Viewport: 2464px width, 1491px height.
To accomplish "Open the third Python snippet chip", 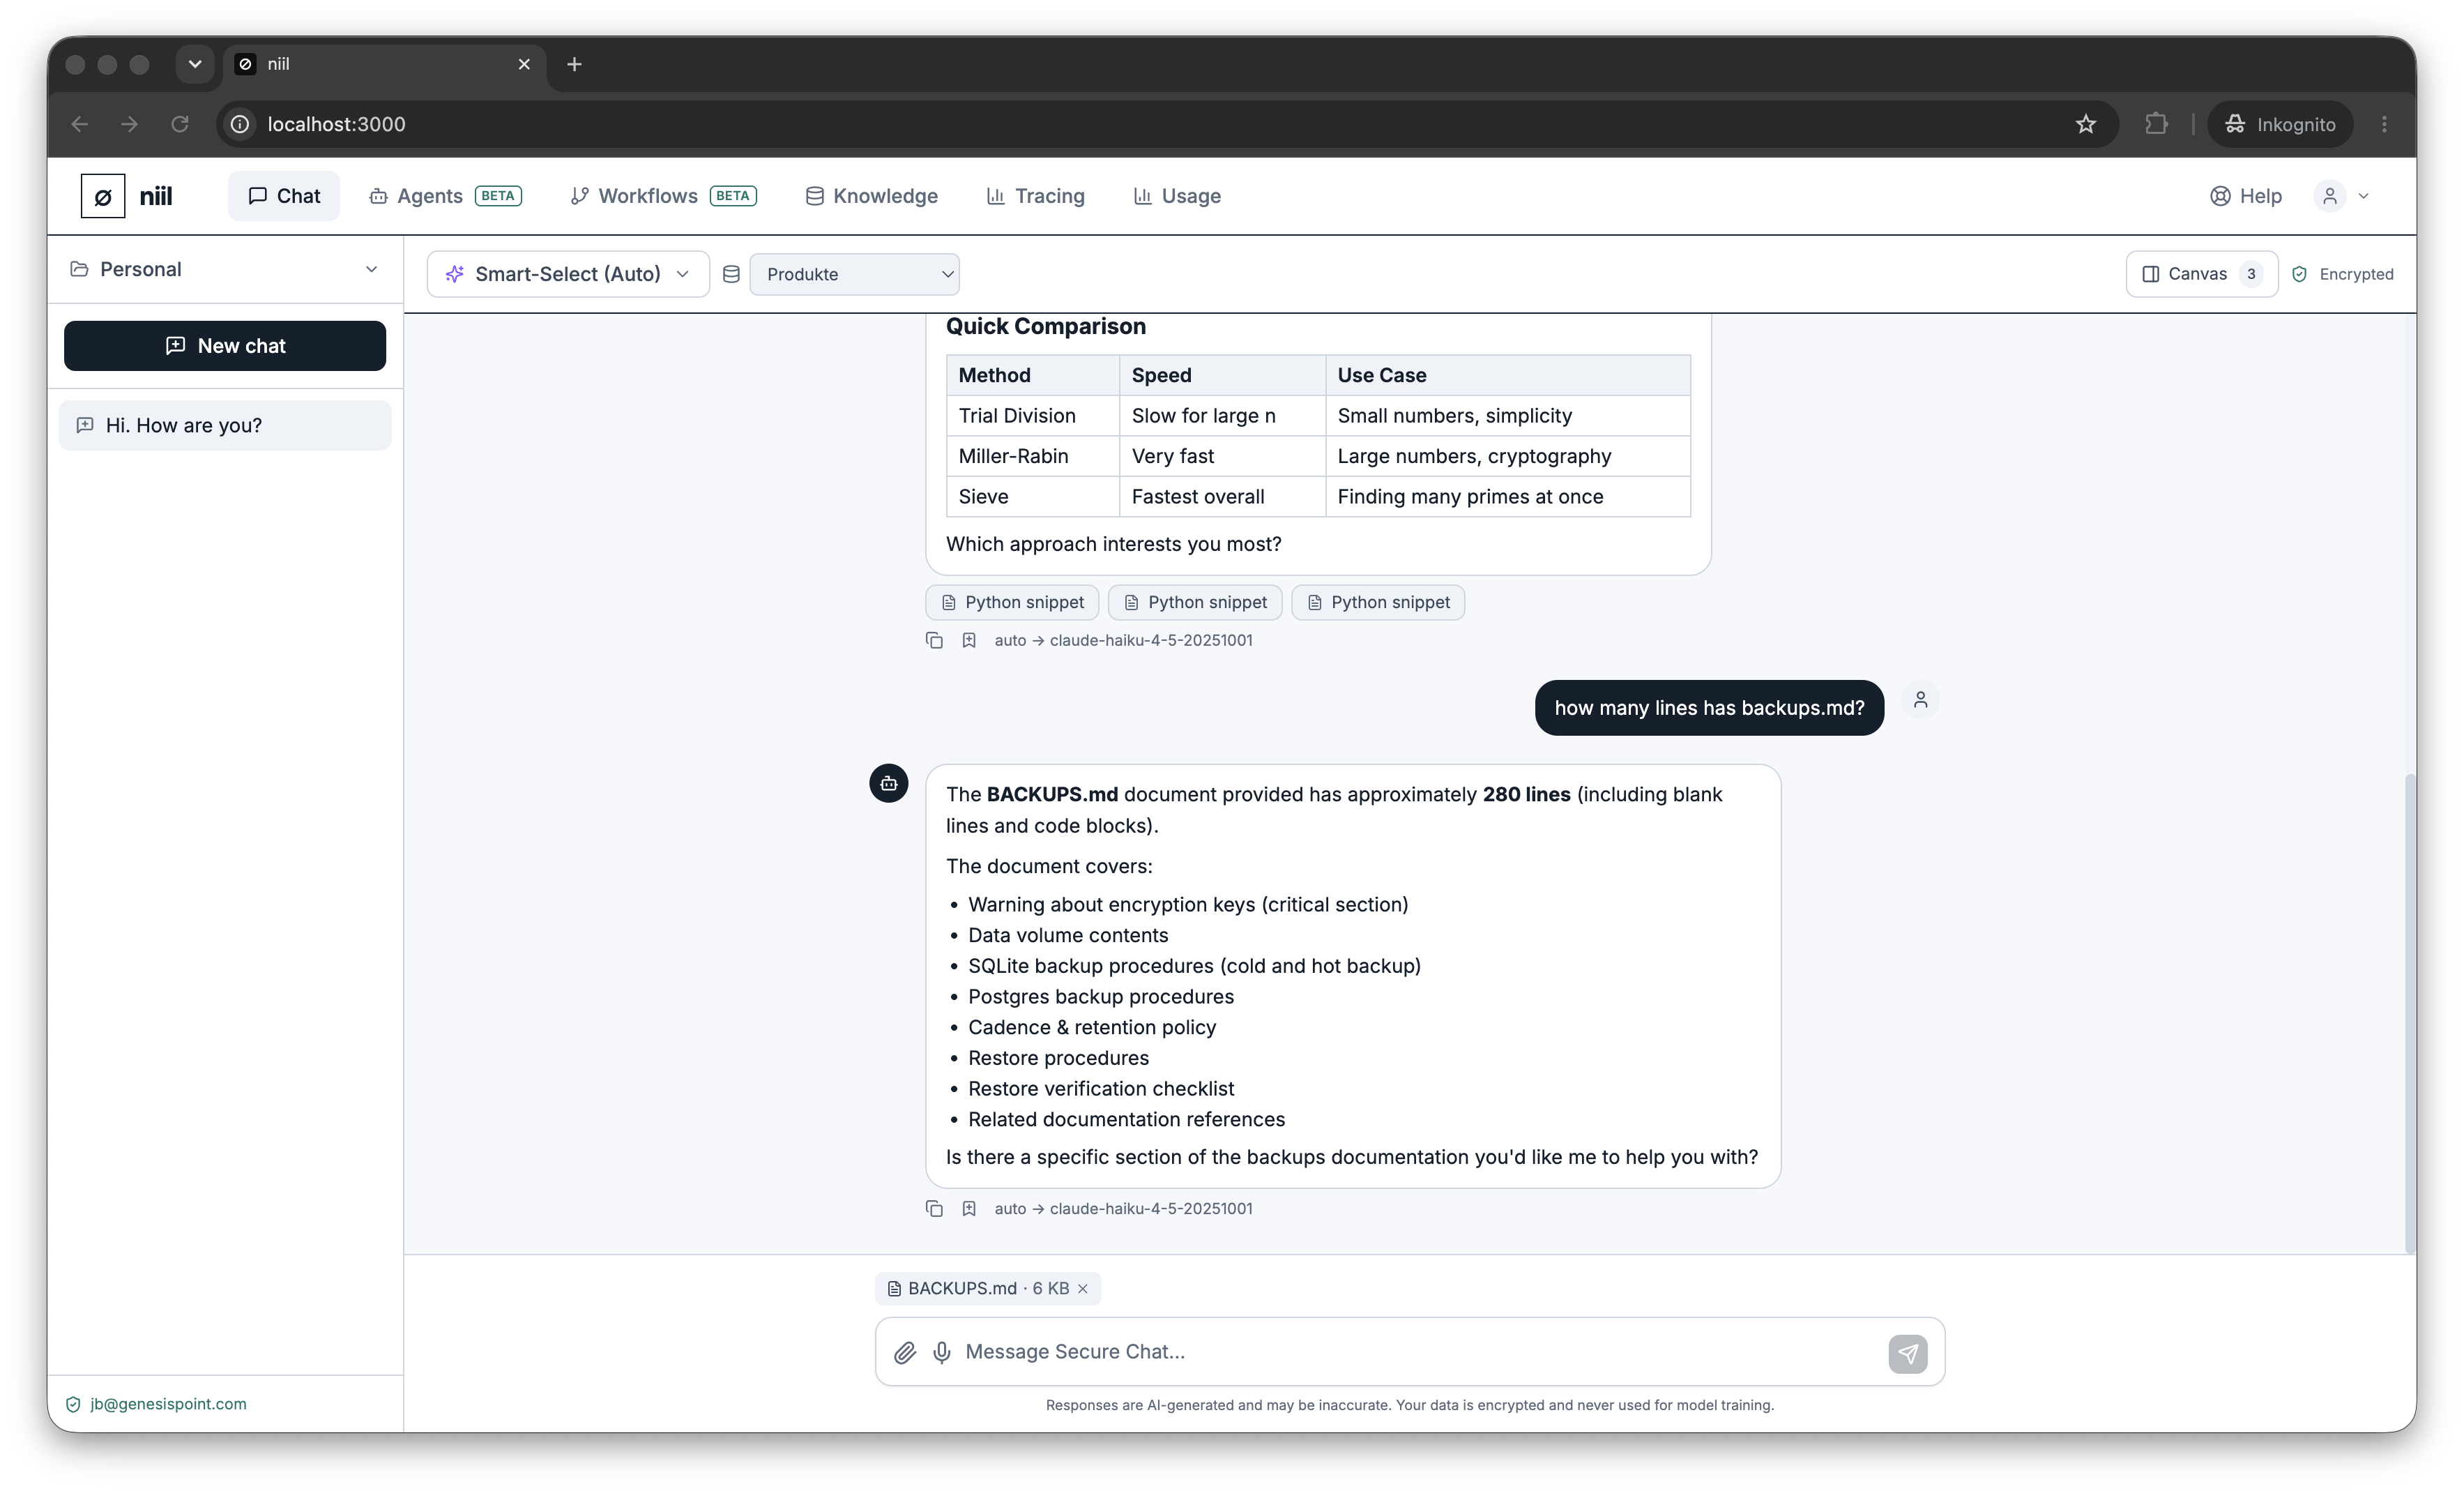I will point(1378,602).
